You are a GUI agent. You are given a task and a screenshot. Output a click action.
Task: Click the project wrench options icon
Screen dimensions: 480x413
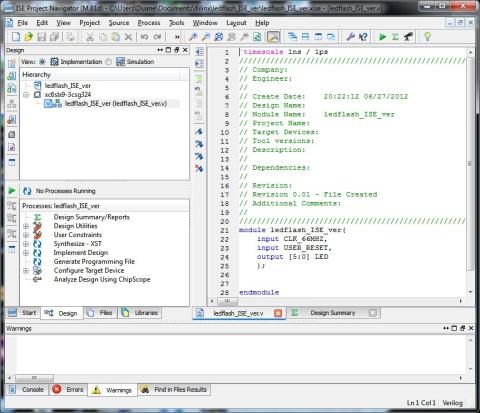pyautogui.click(x=350, y=36)
